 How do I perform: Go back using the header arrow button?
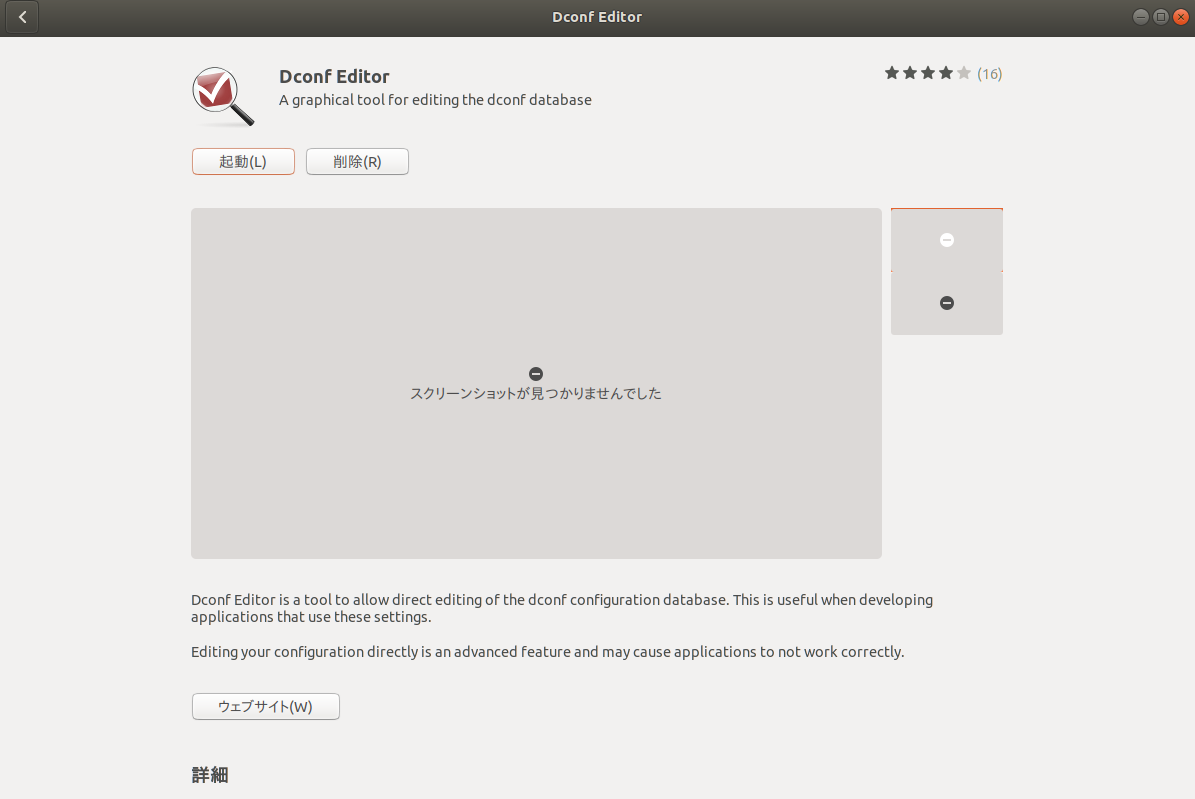22,17
